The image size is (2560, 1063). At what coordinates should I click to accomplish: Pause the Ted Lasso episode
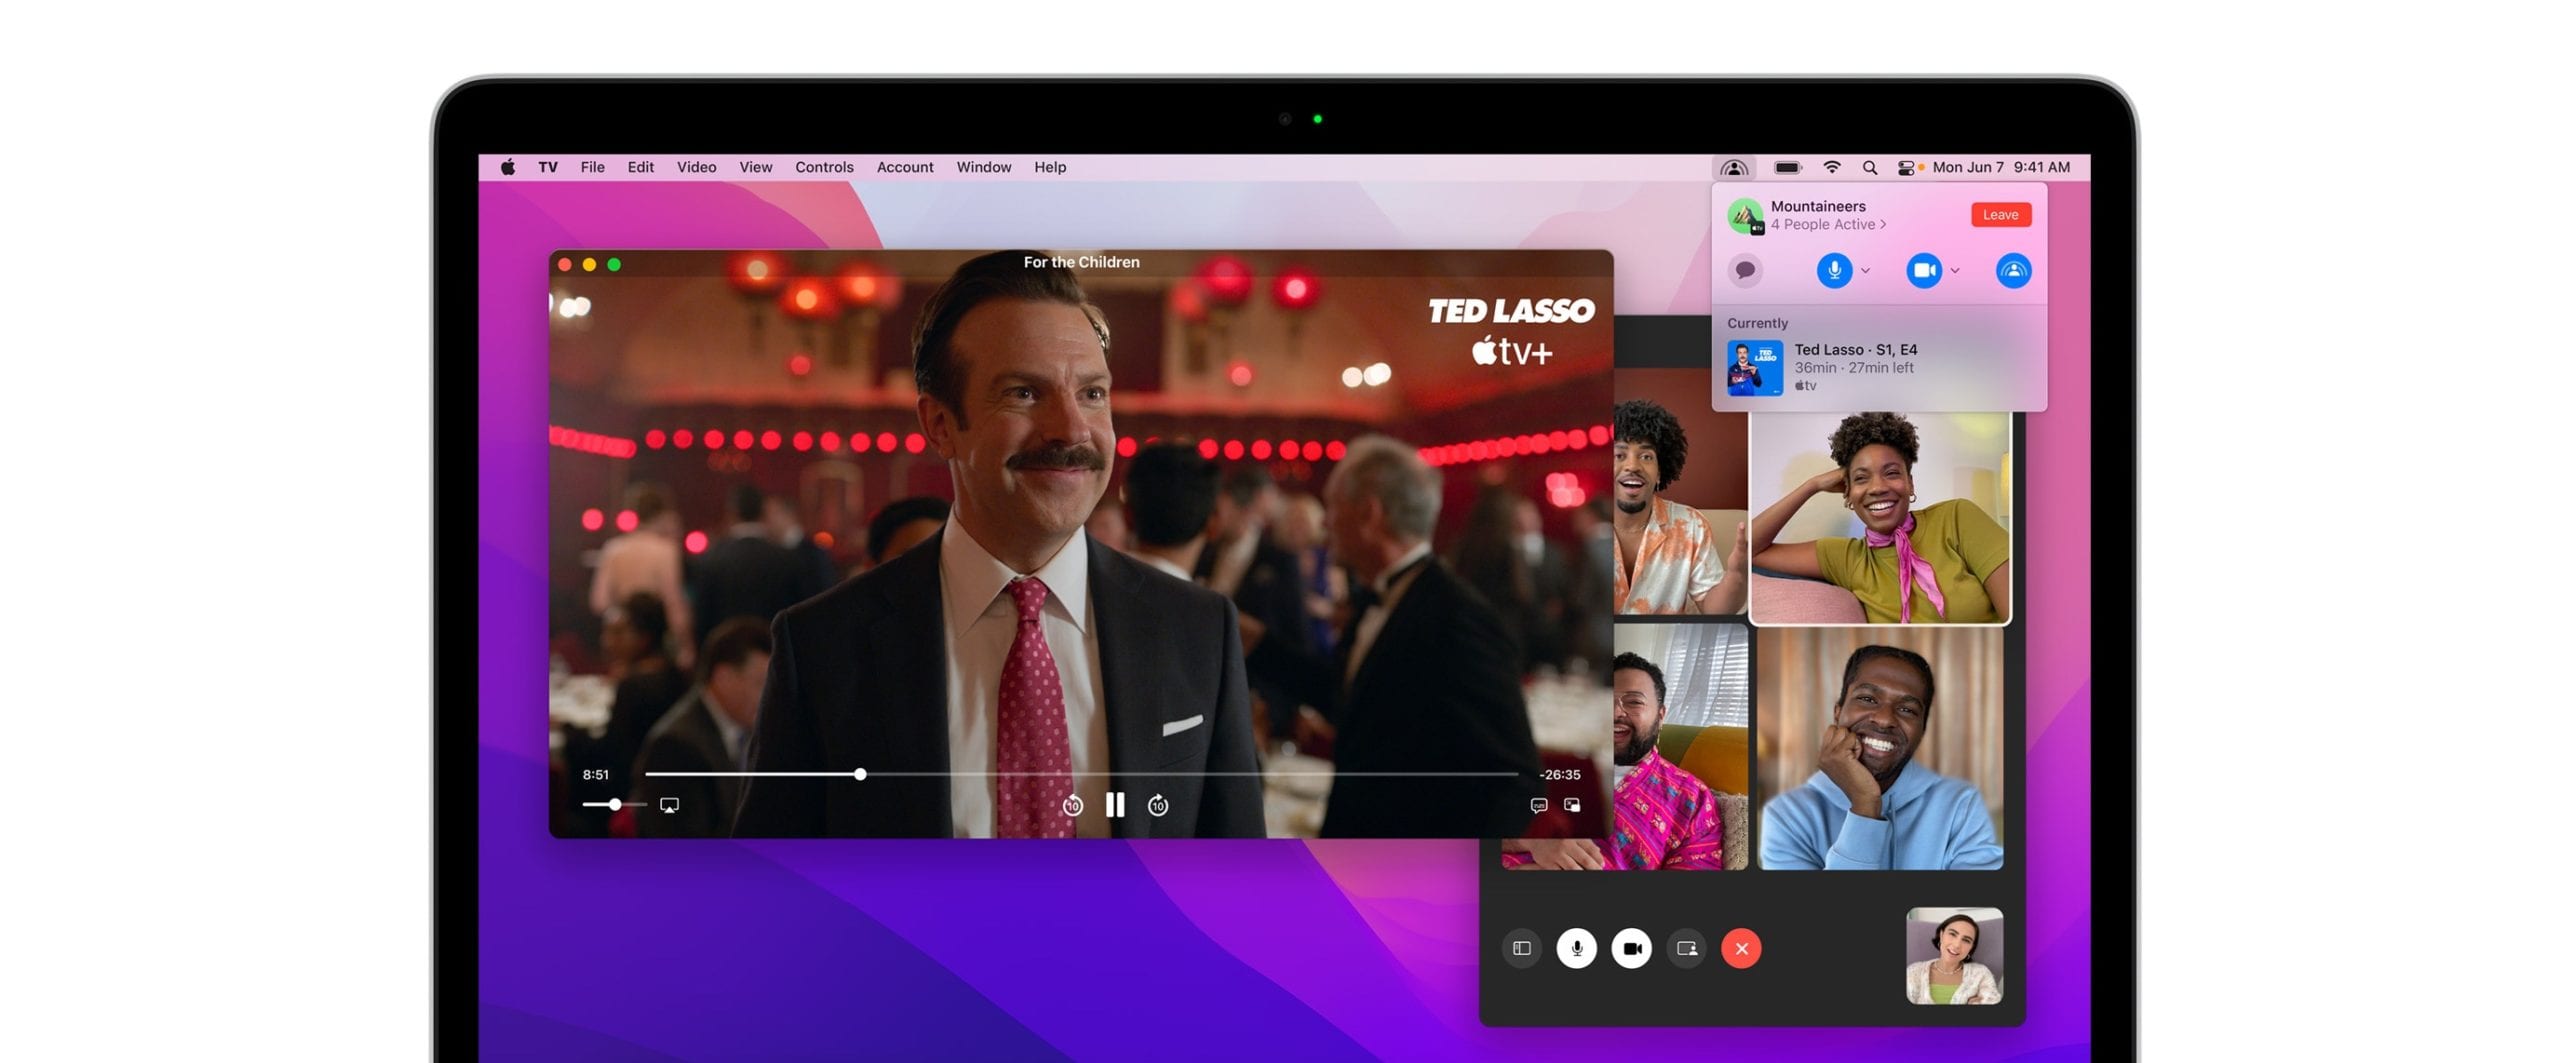[1115, 805]
